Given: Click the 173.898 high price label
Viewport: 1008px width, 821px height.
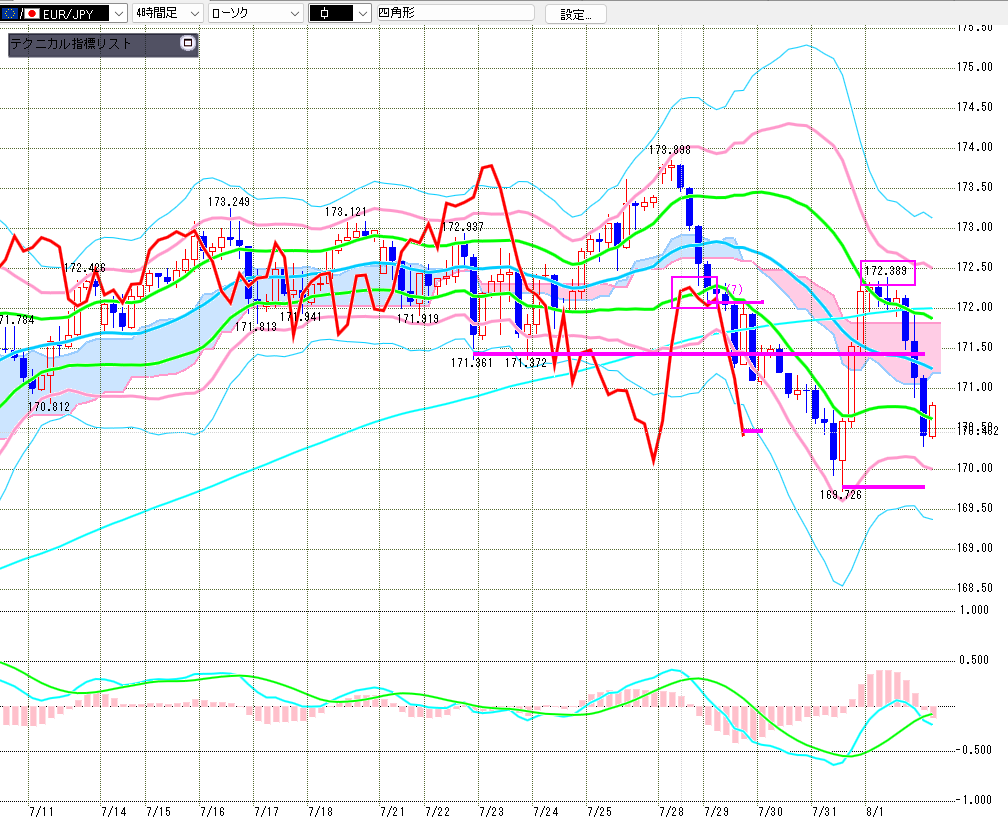Looking at the screenshot, I should point(669,150).
